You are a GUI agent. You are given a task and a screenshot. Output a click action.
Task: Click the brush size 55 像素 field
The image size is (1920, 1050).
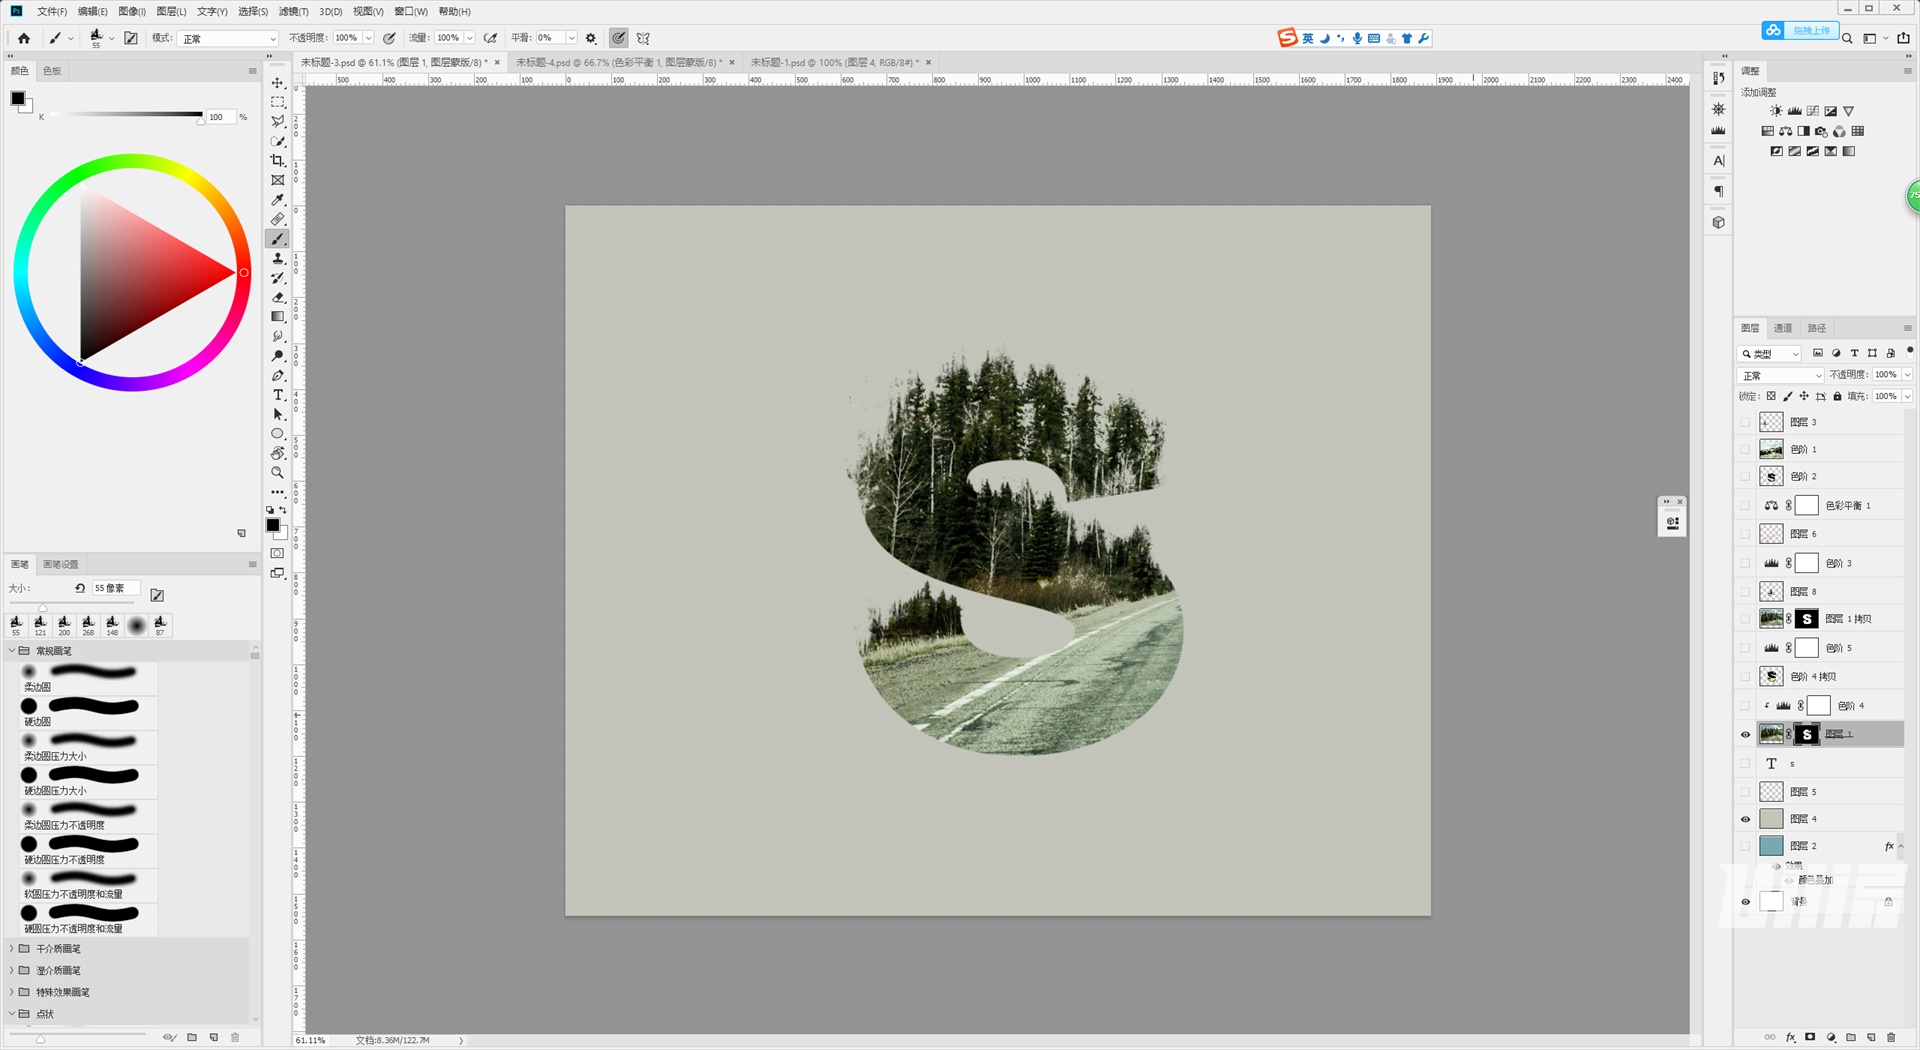[116, 588]
